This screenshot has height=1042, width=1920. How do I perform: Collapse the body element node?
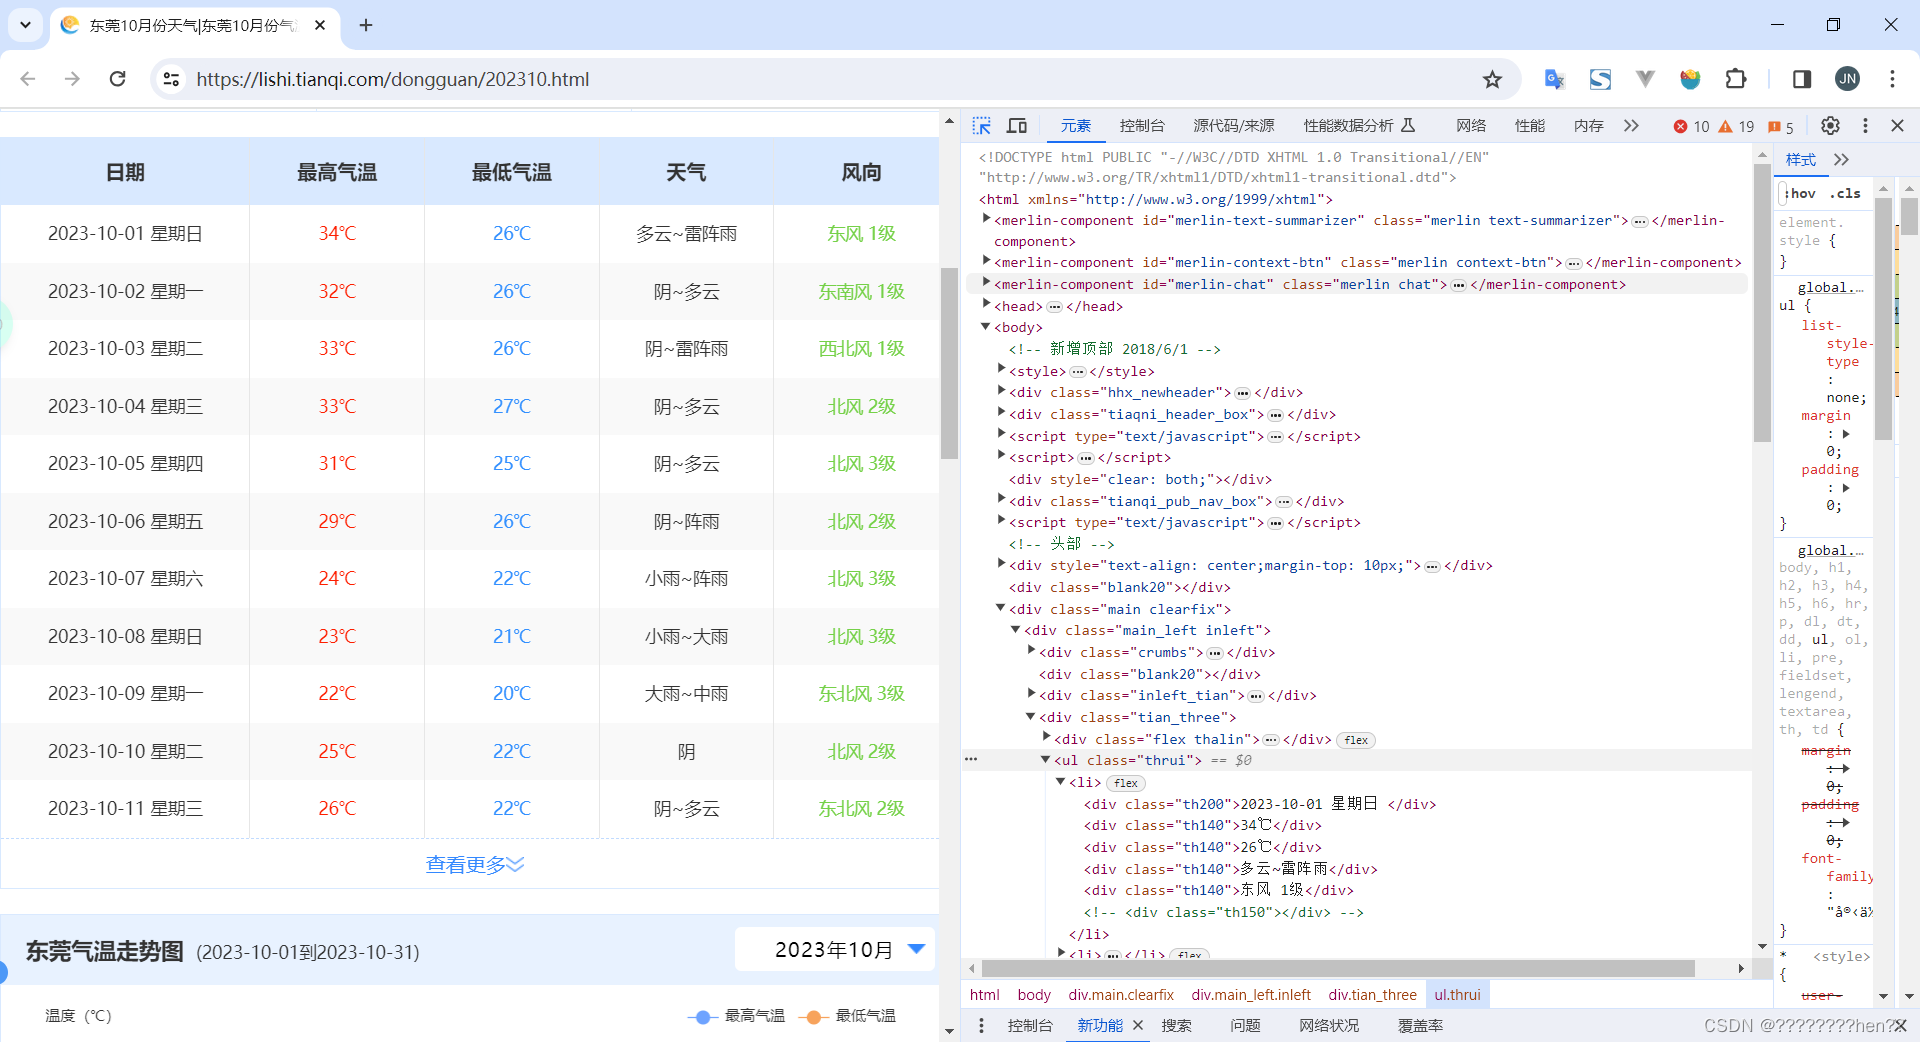click(986, 327)
